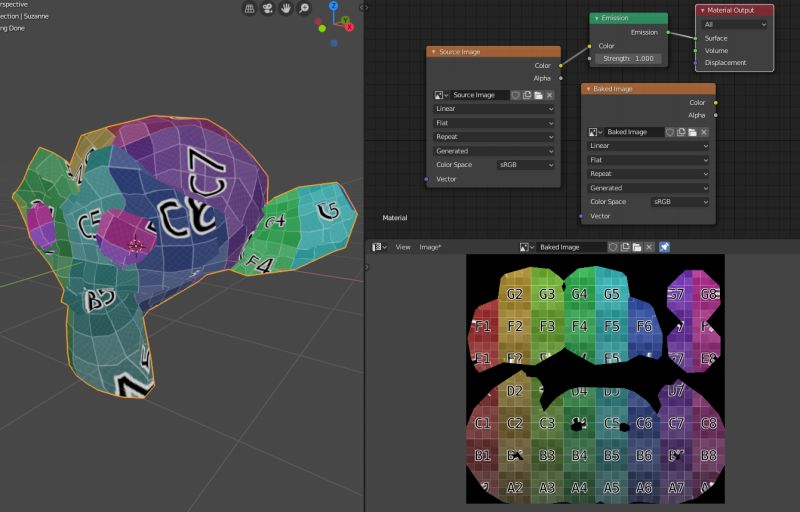Click Material Output Displacement input socket

(695, 63)
